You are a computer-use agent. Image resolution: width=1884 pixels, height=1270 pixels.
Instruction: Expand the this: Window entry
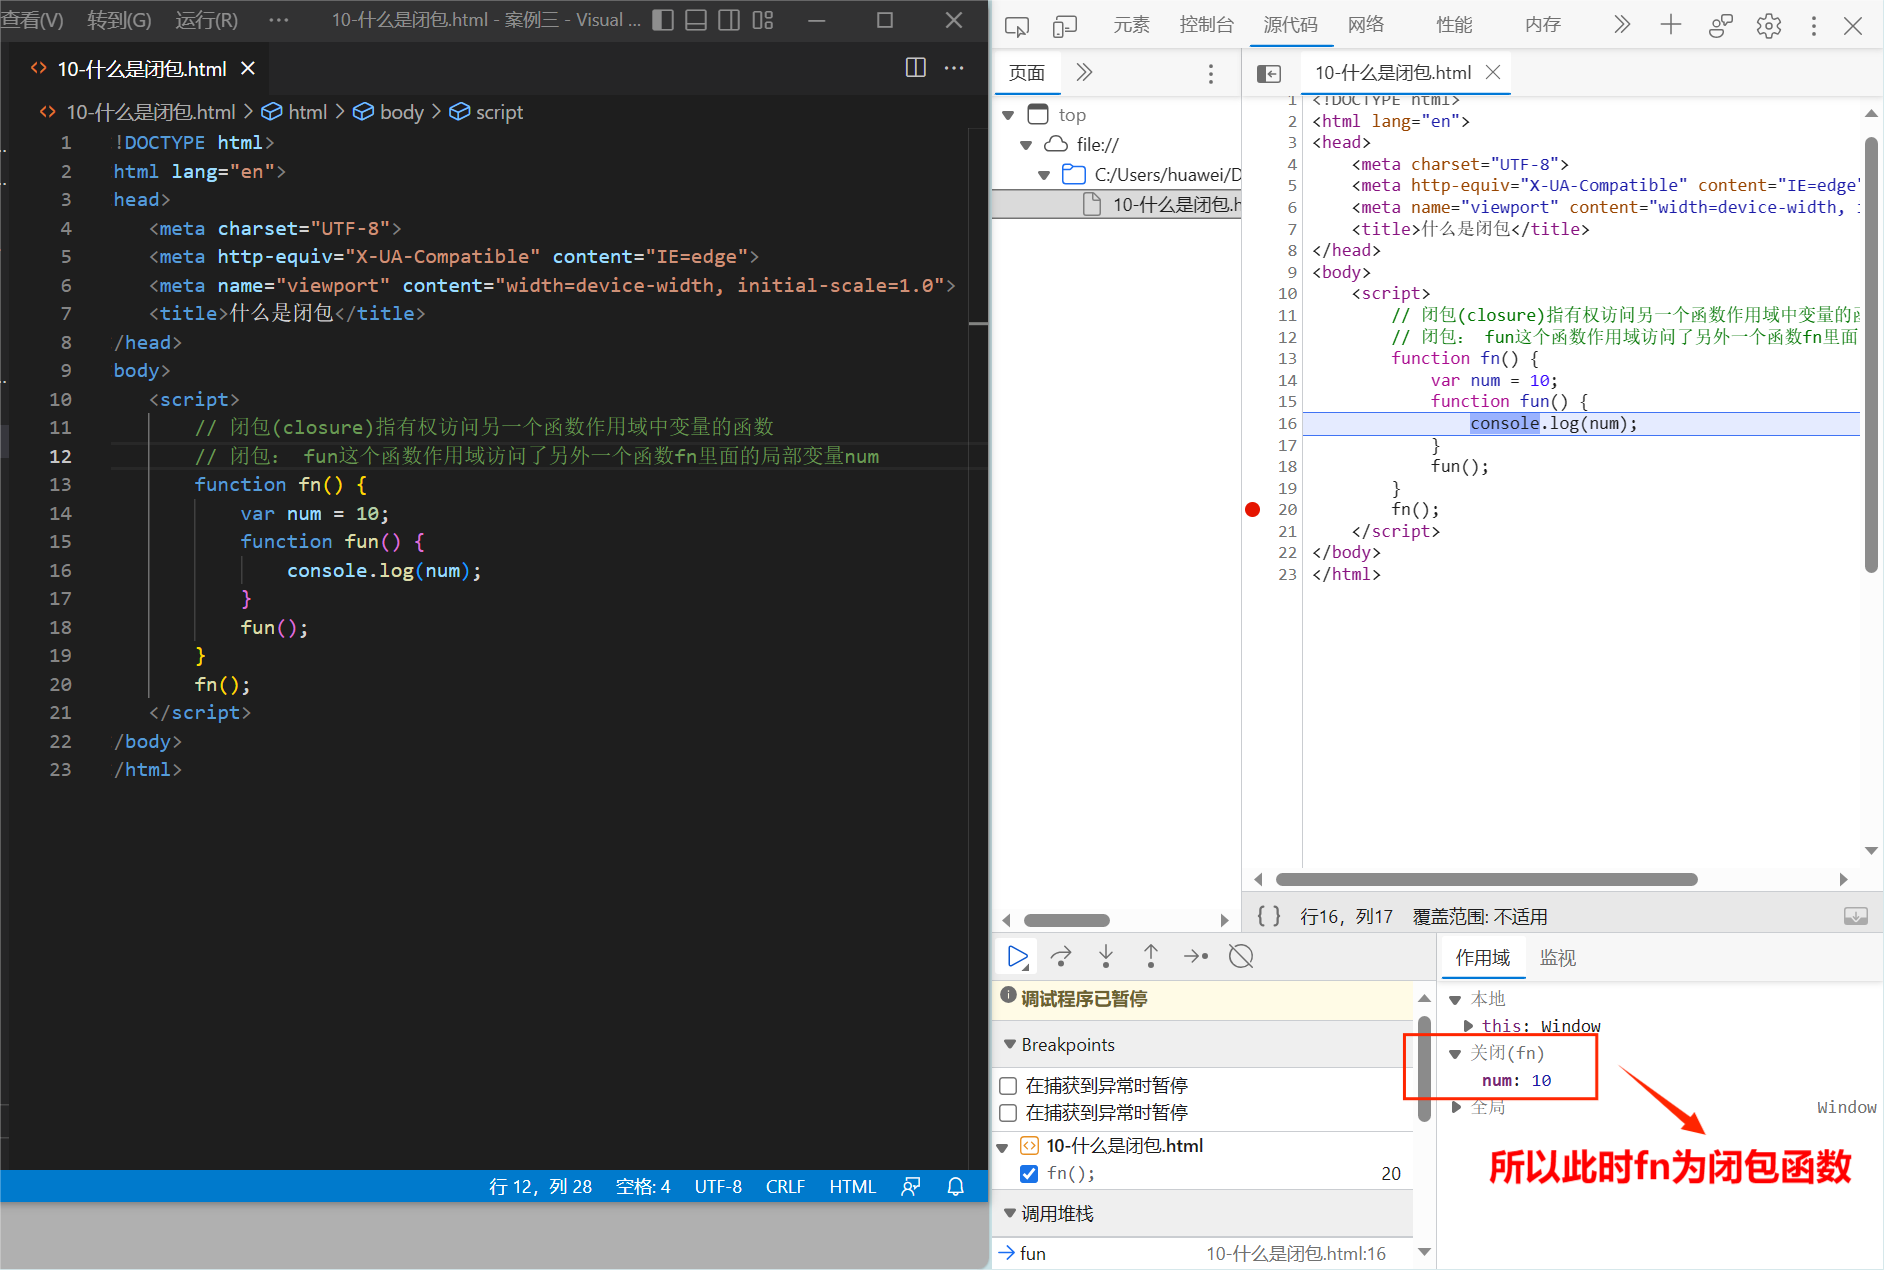pos(1468,1026)
